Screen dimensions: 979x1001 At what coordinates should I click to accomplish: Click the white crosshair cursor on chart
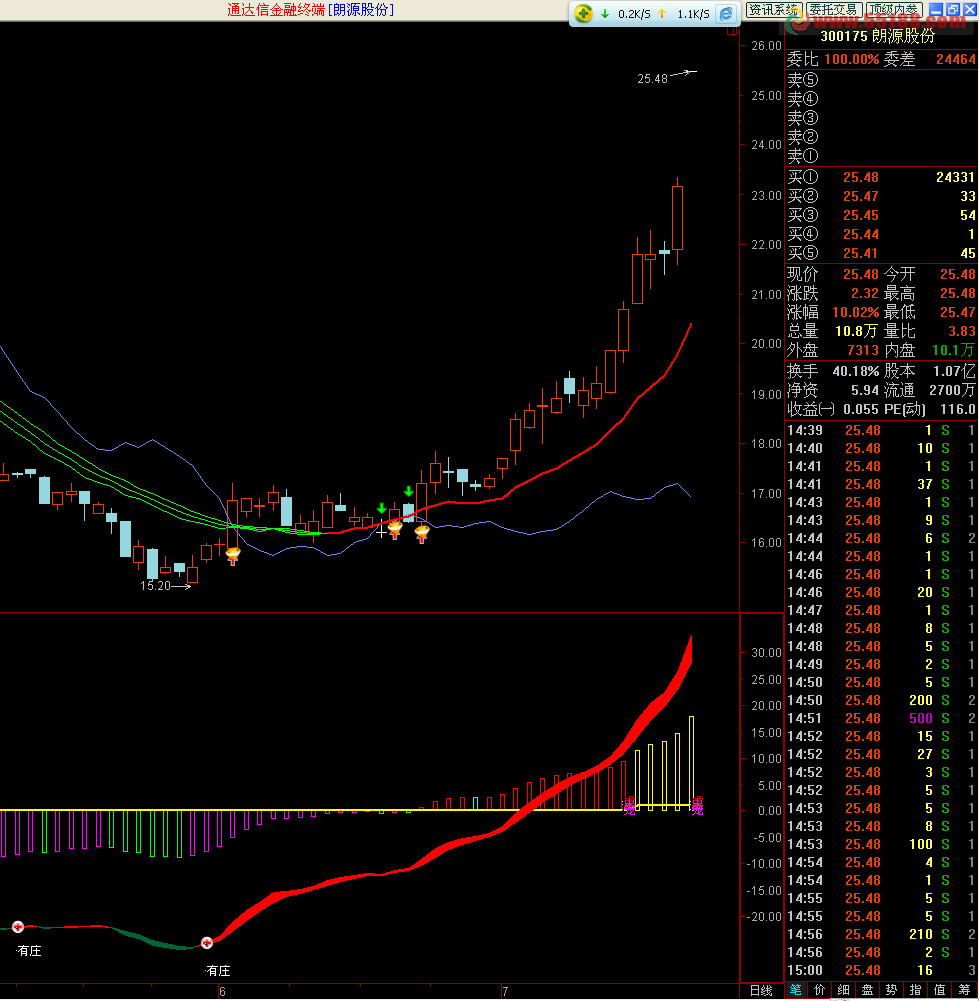point(381,532)
